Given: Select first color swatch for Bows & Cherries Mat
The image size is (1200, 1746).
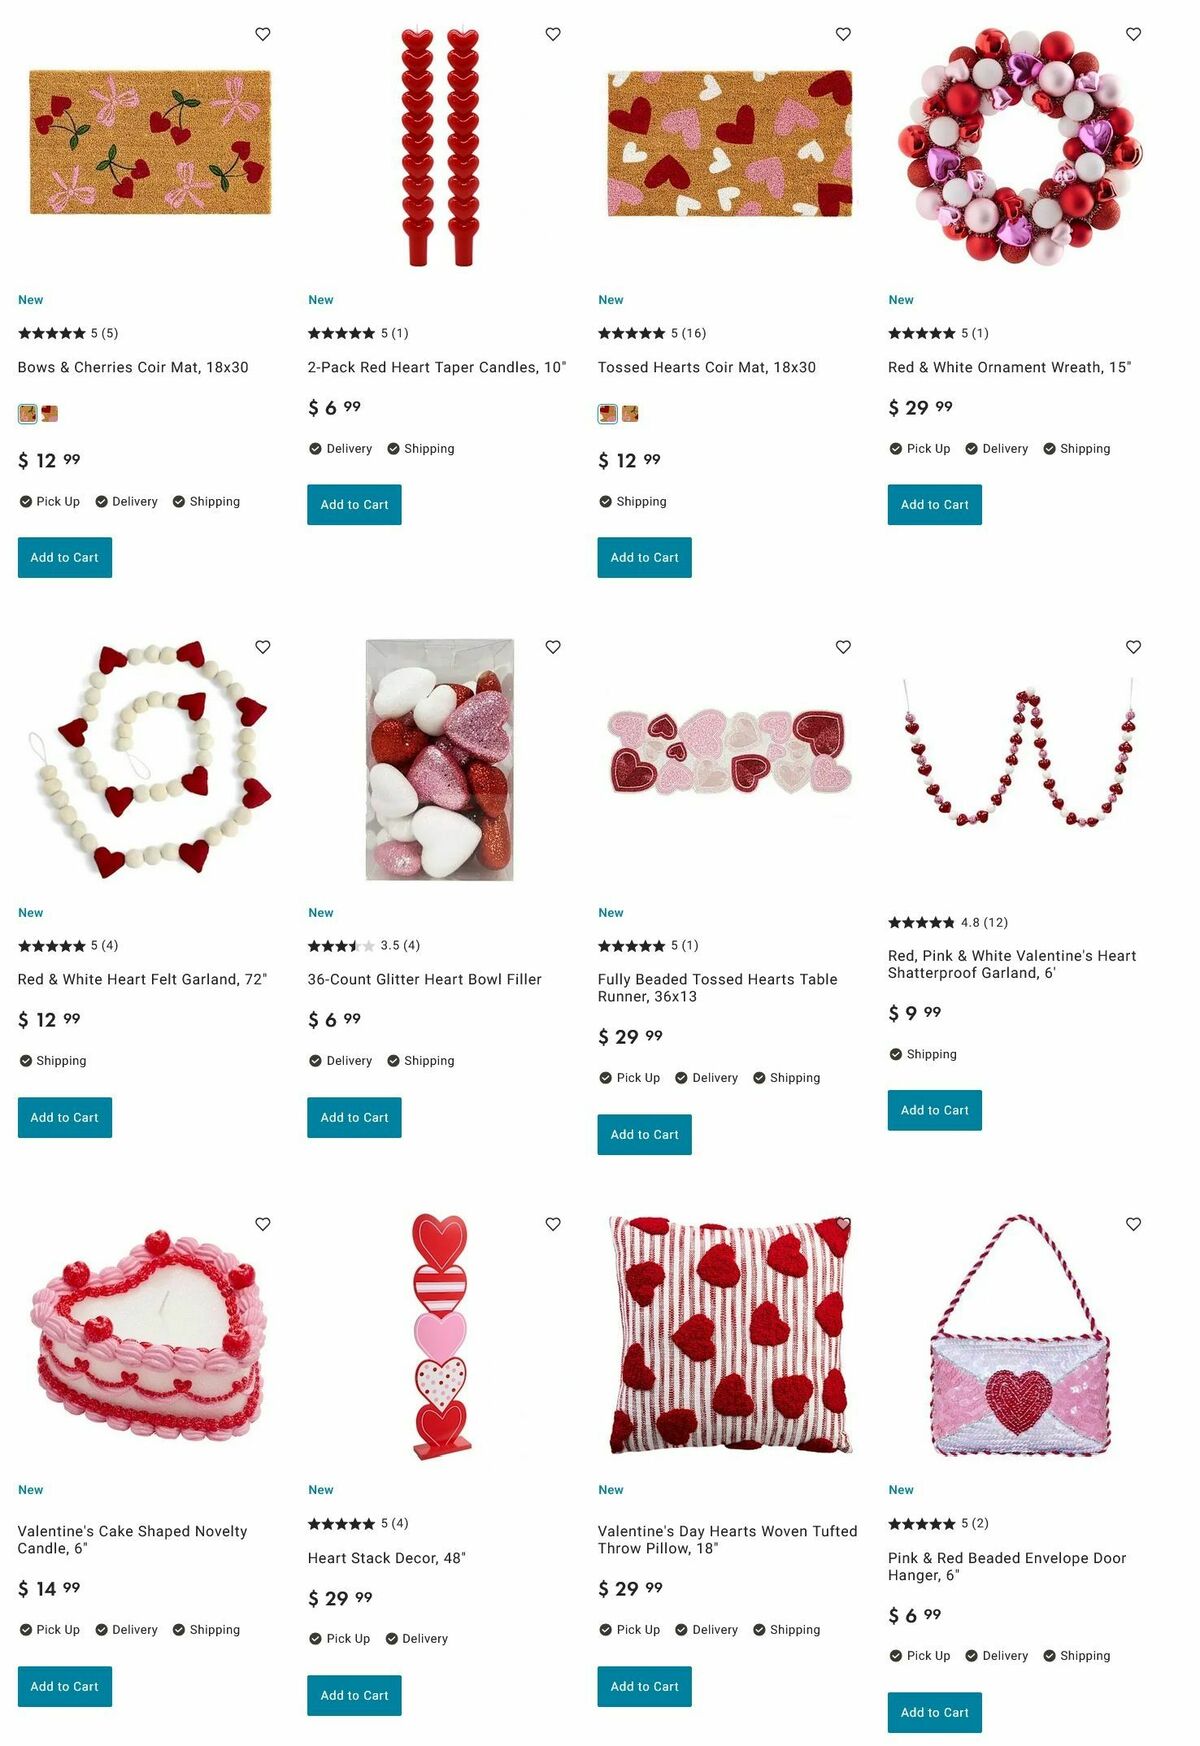Looking at the screenshot, I should (27, 413).
